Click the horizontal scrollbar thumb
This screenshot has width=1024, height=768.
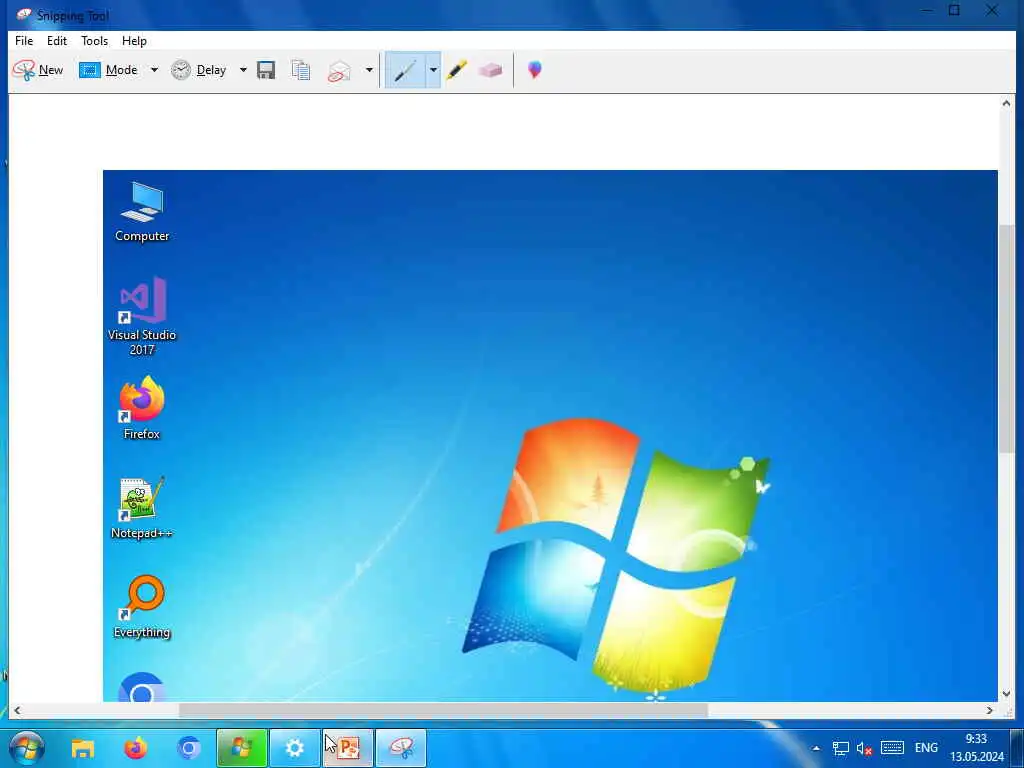443,710
